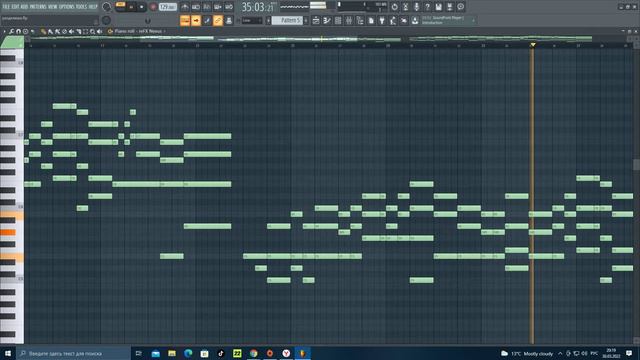Open the notification center icon
This screenshot has height=360, width=640.
tap(629, 353)
